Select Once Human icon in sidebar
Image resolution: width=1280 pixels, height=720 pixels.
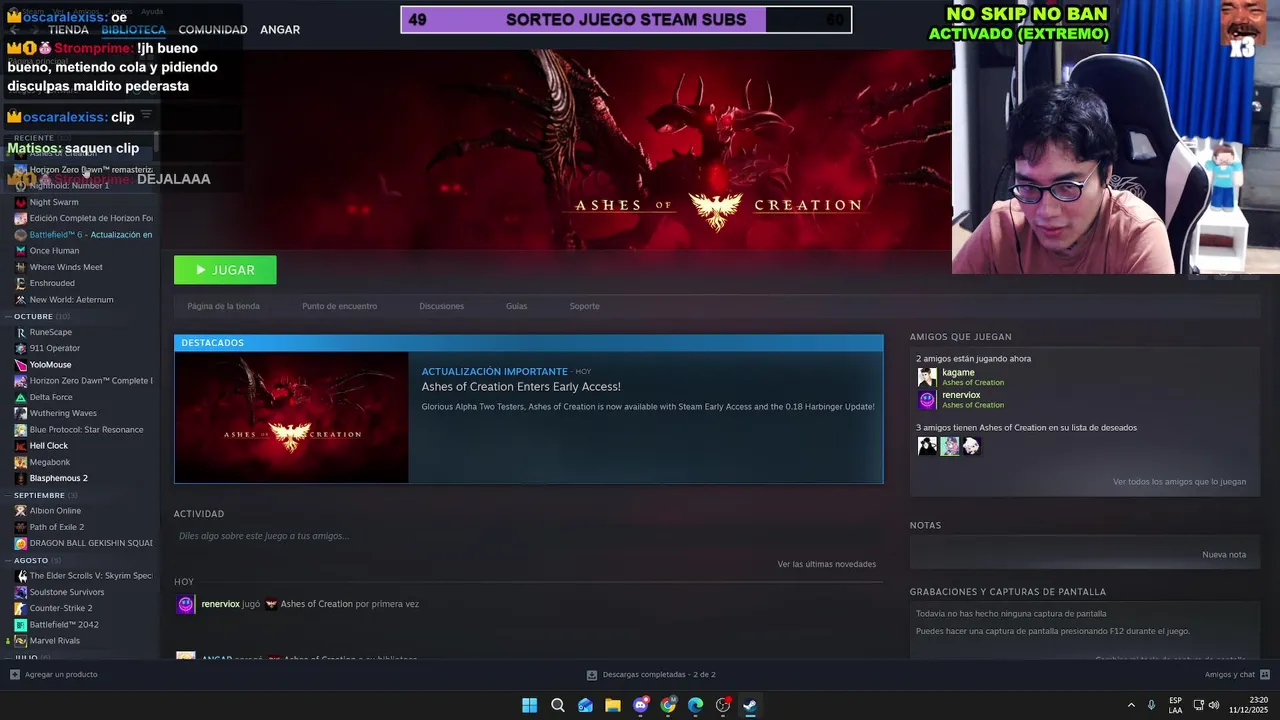pyautogui.click(x=20, y=251)
